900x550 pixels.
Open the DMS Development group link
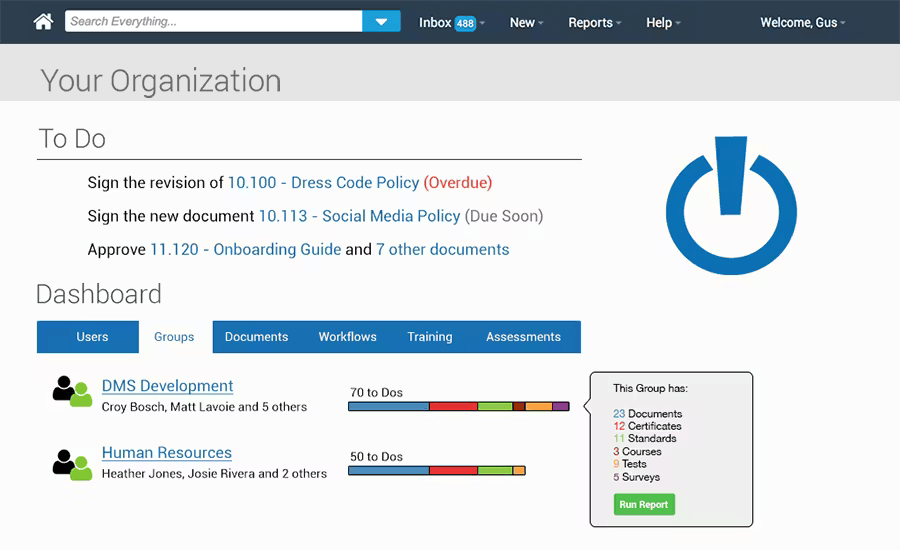click(x=167, y=386)
